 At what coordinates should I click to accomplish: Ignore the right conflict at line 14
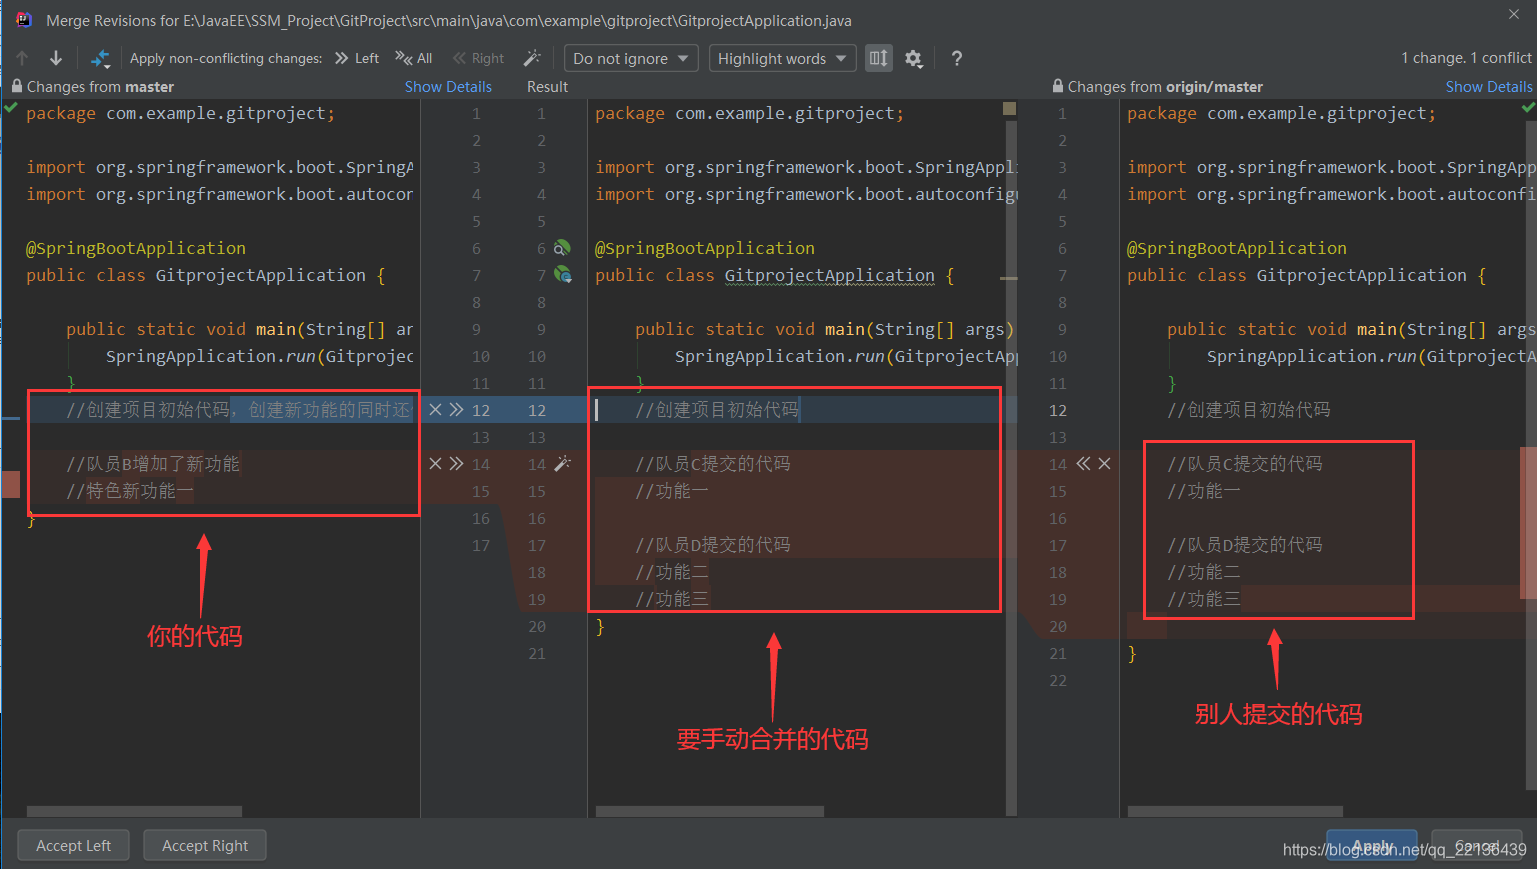pyautogui.click(x=1104, y=463)
